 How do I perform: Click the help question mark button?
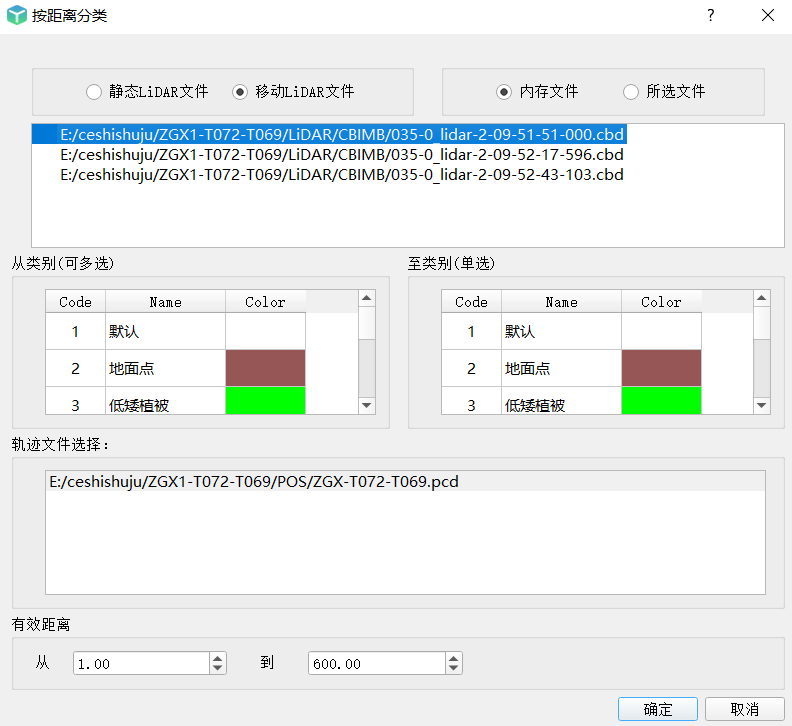point(711,16)
